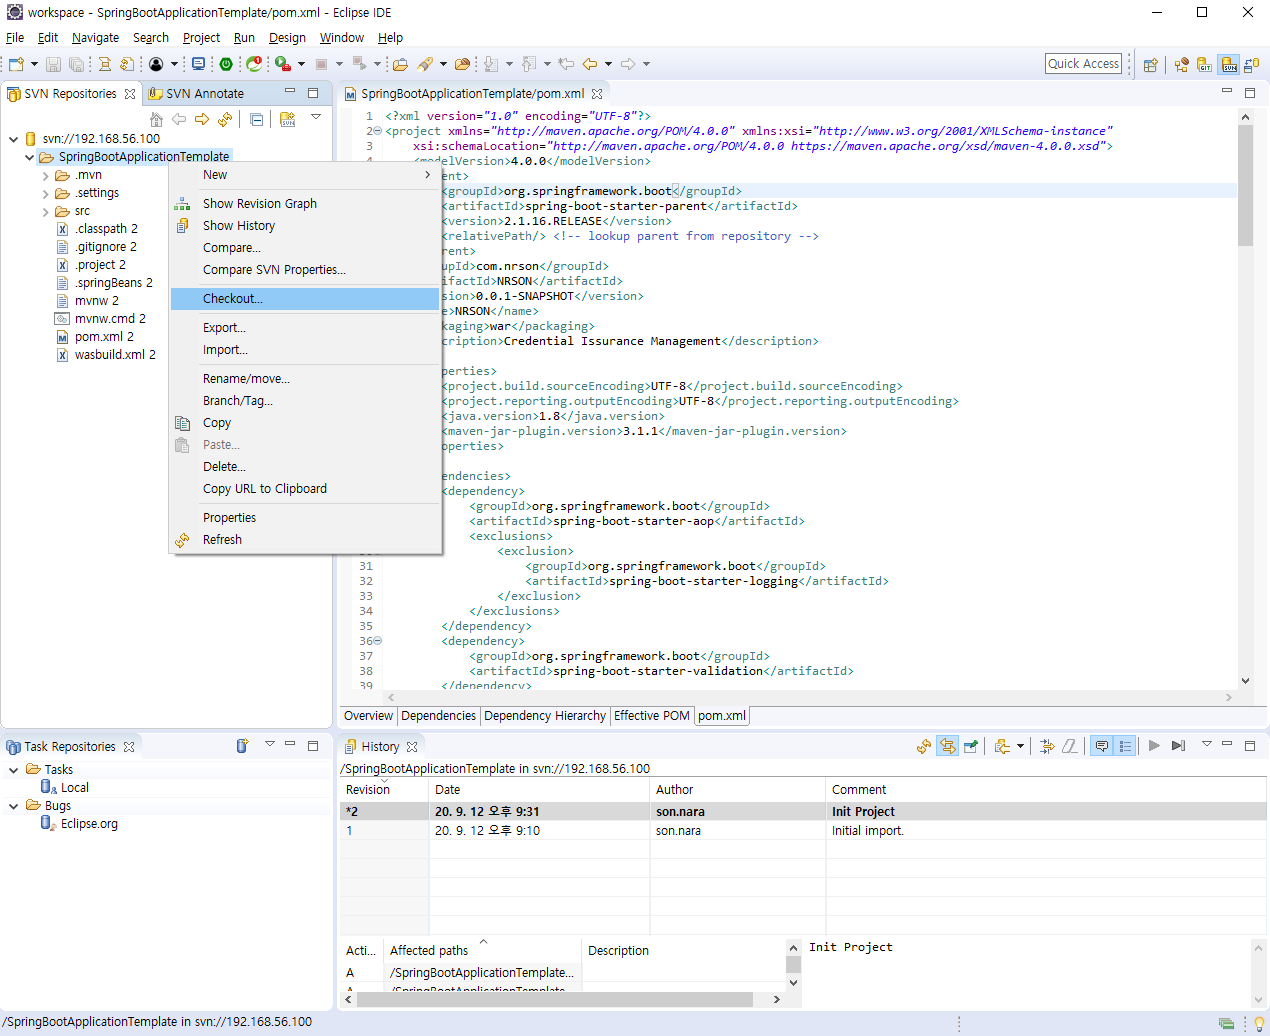
Task: Select revision 1 row in History
Action: 803,831
